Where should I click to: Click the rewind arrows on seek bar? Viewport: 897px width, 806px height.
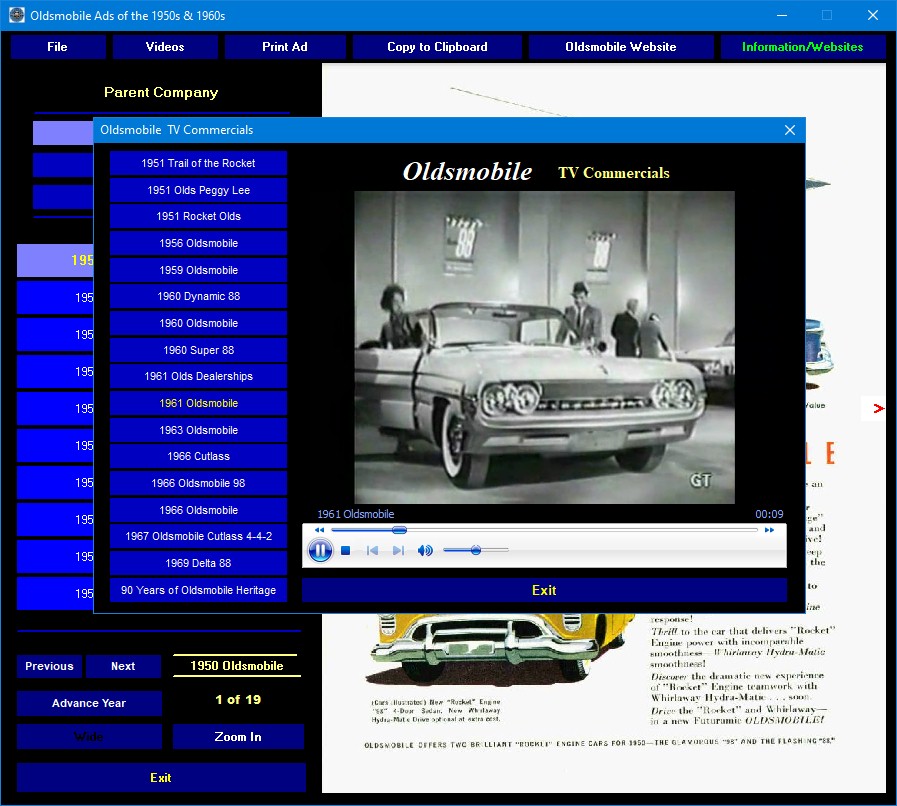click(x=319, y=530)
